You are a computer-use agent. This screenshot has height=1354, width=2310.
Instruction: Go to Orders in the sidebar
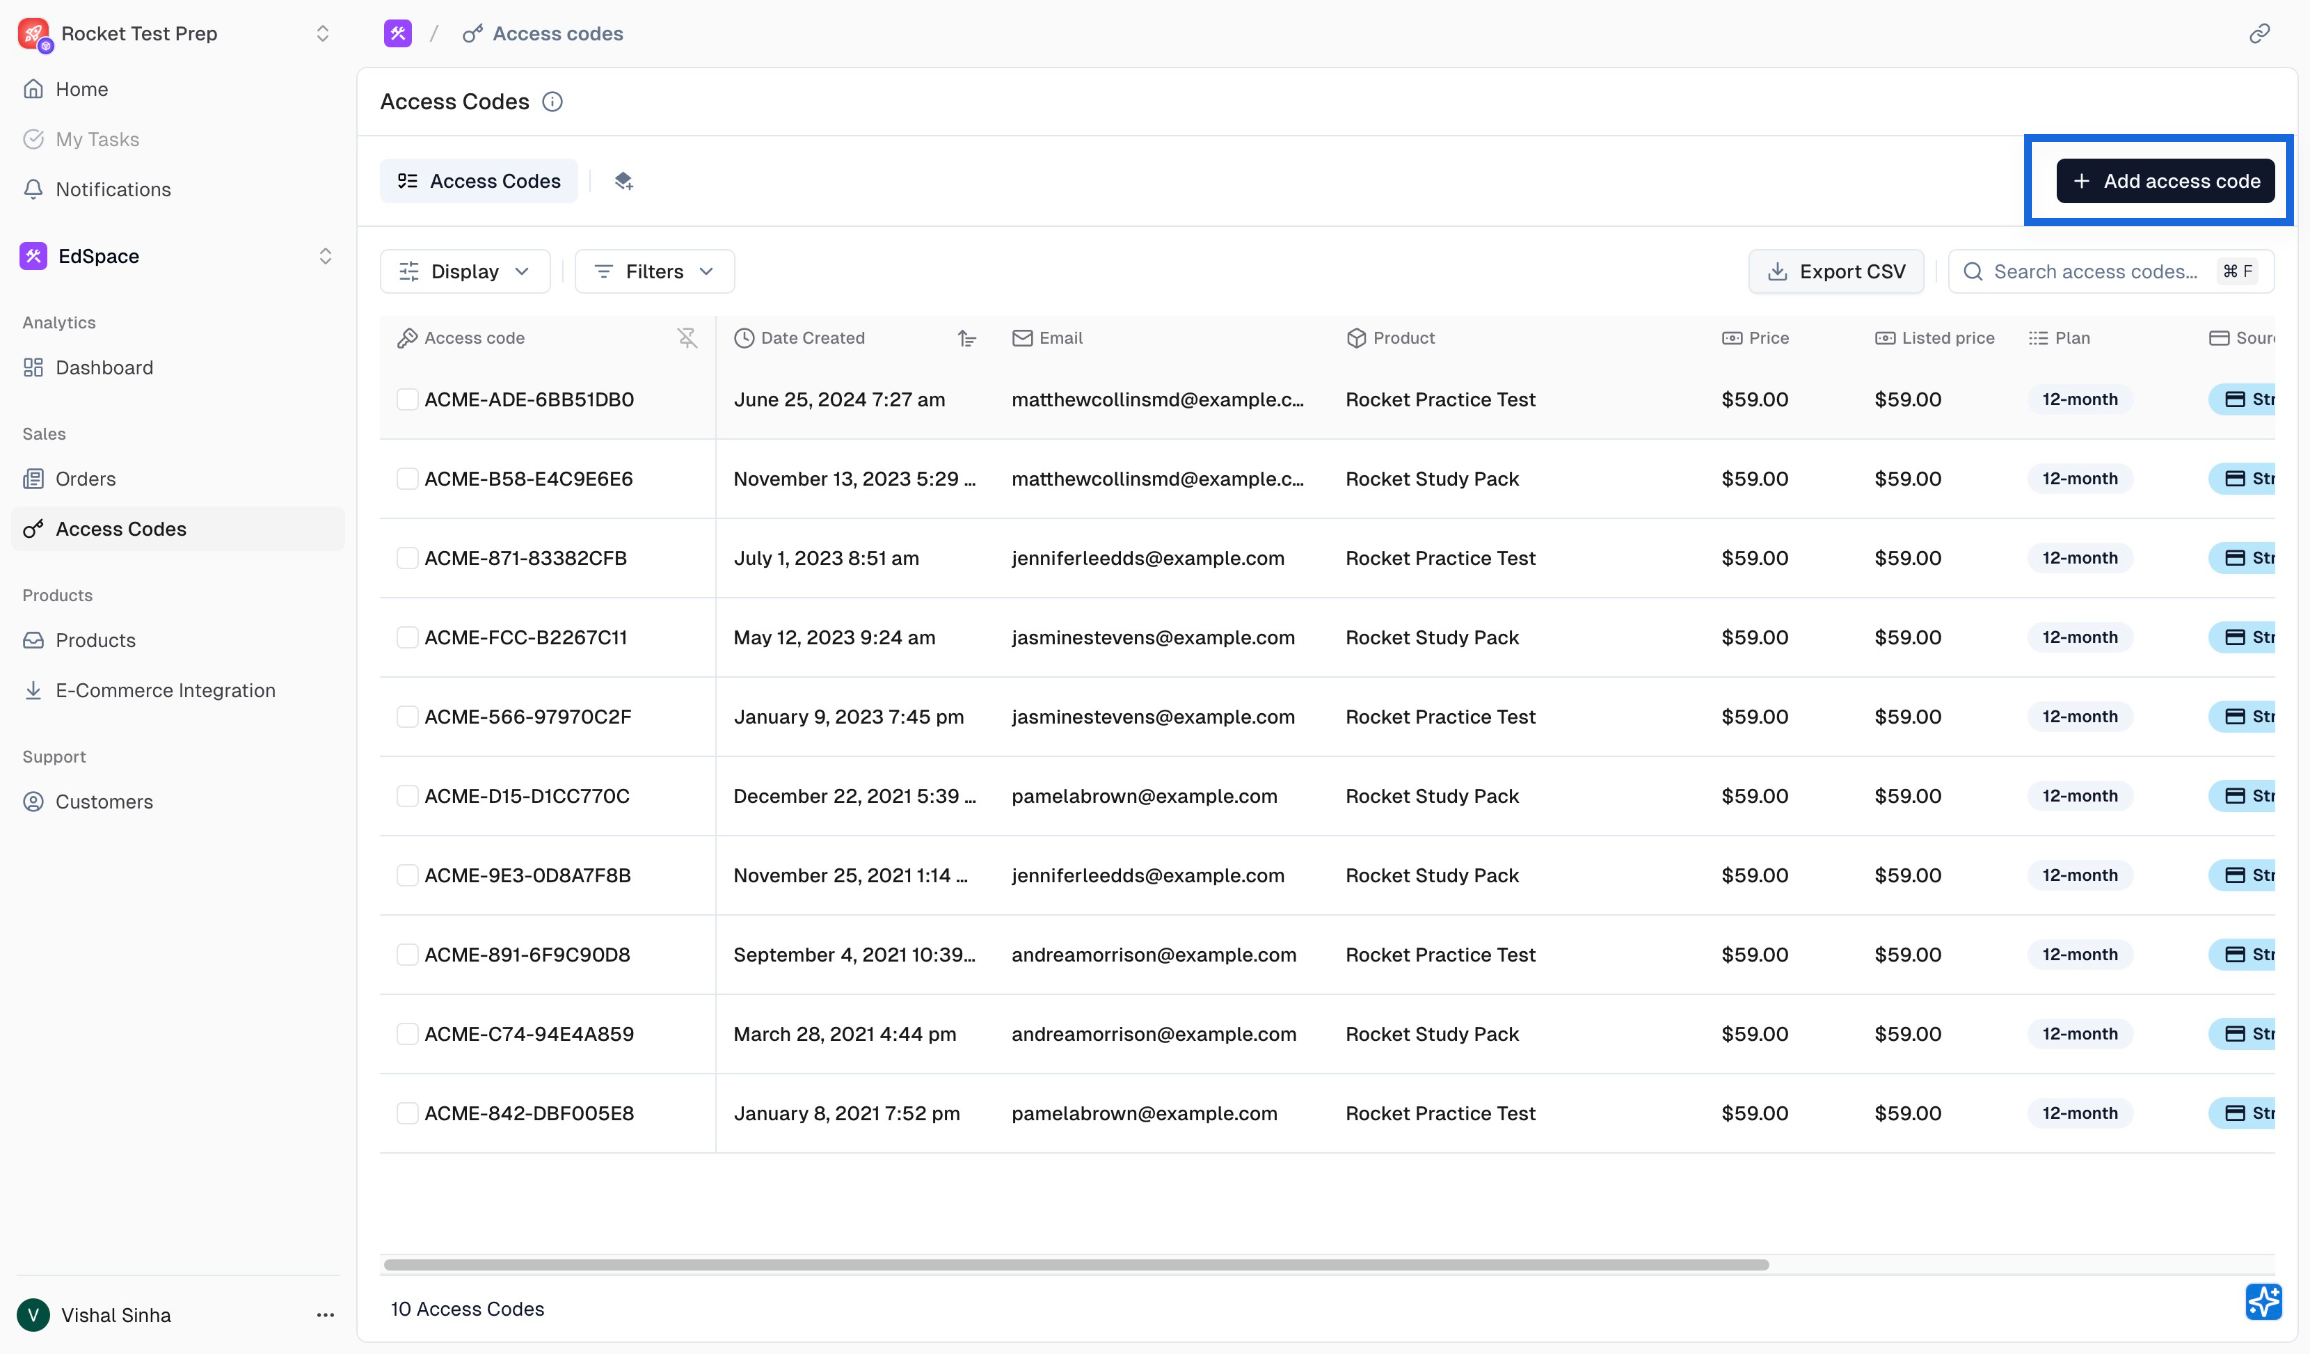pos(86,479)
